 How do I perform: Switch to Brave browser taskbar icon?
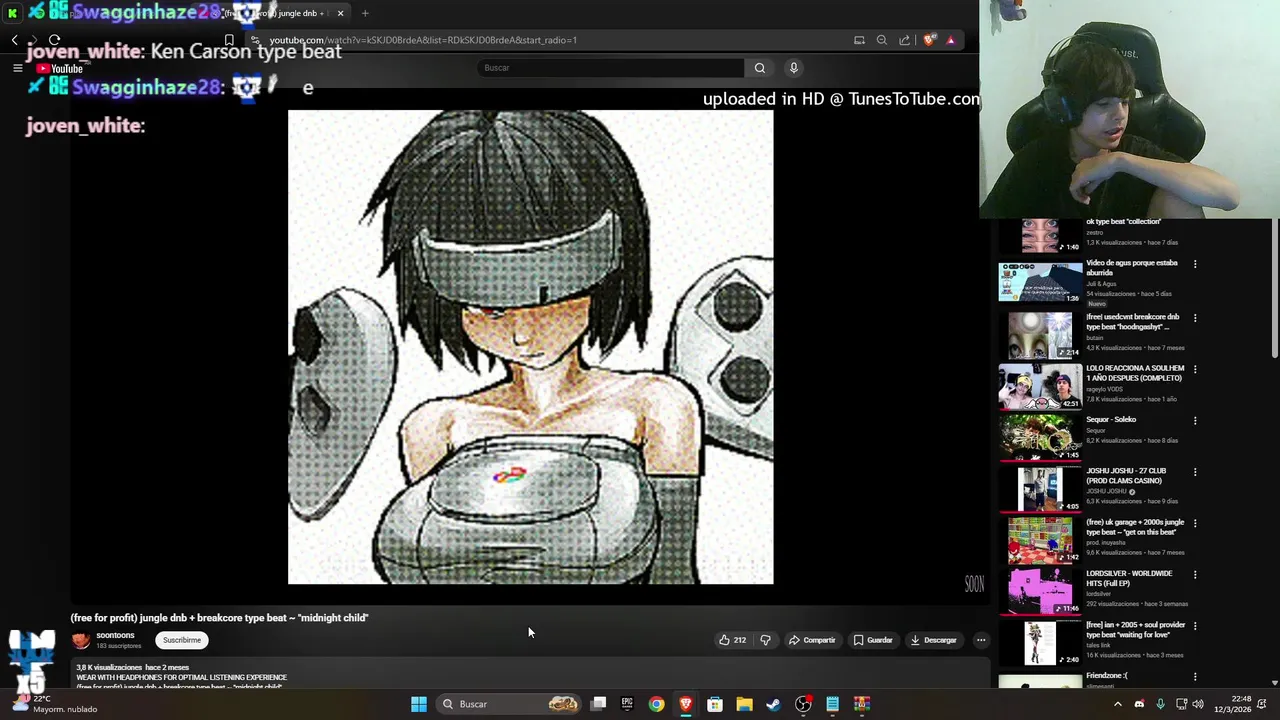click(686, 704)
